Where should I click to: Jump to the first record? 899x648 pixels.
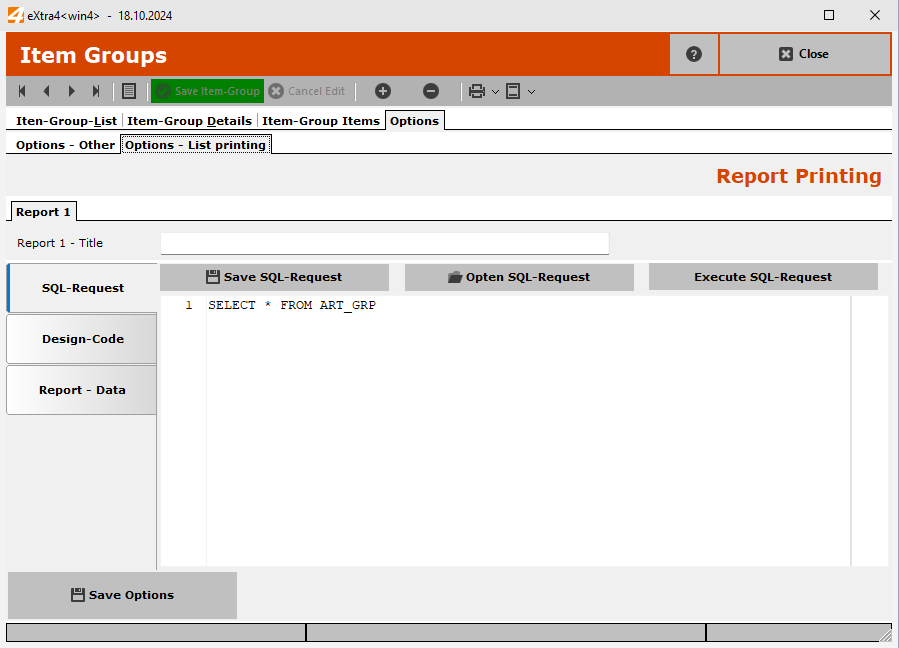pos(22,91)
